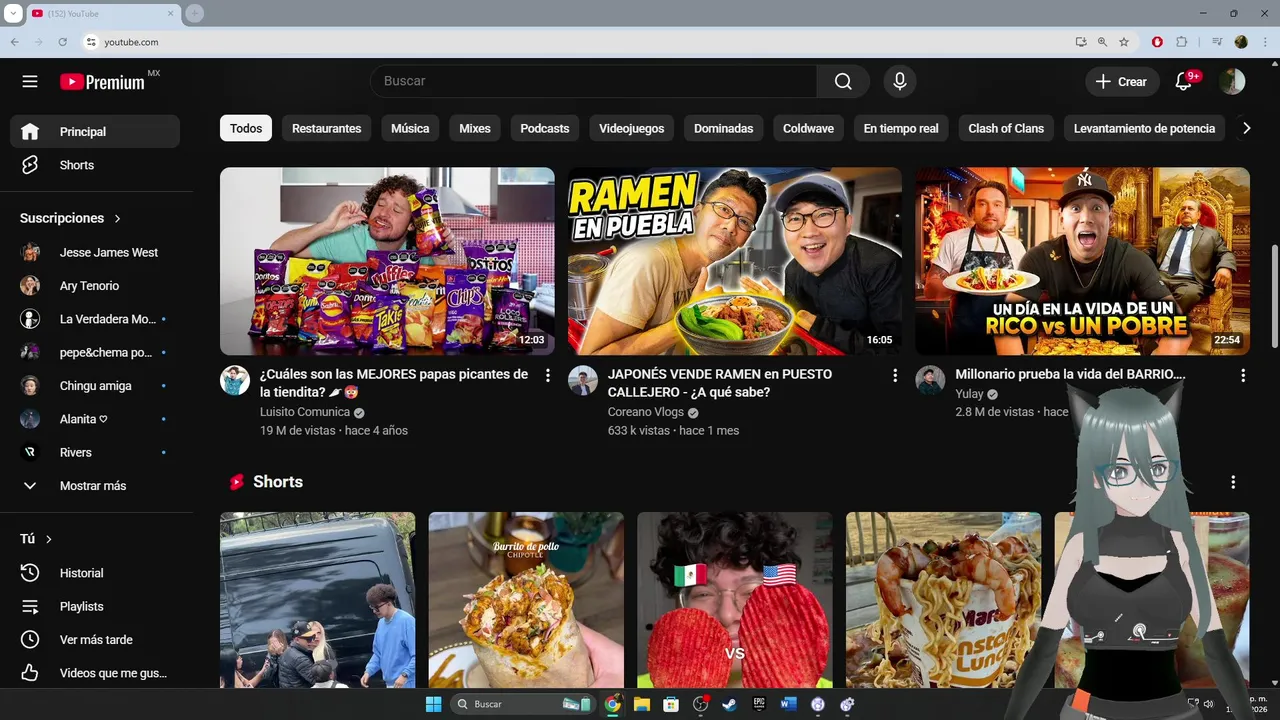The image size is (1280, 720).
Task: Select the Restaurantes filter chip
Action: [x=327, y=128]
